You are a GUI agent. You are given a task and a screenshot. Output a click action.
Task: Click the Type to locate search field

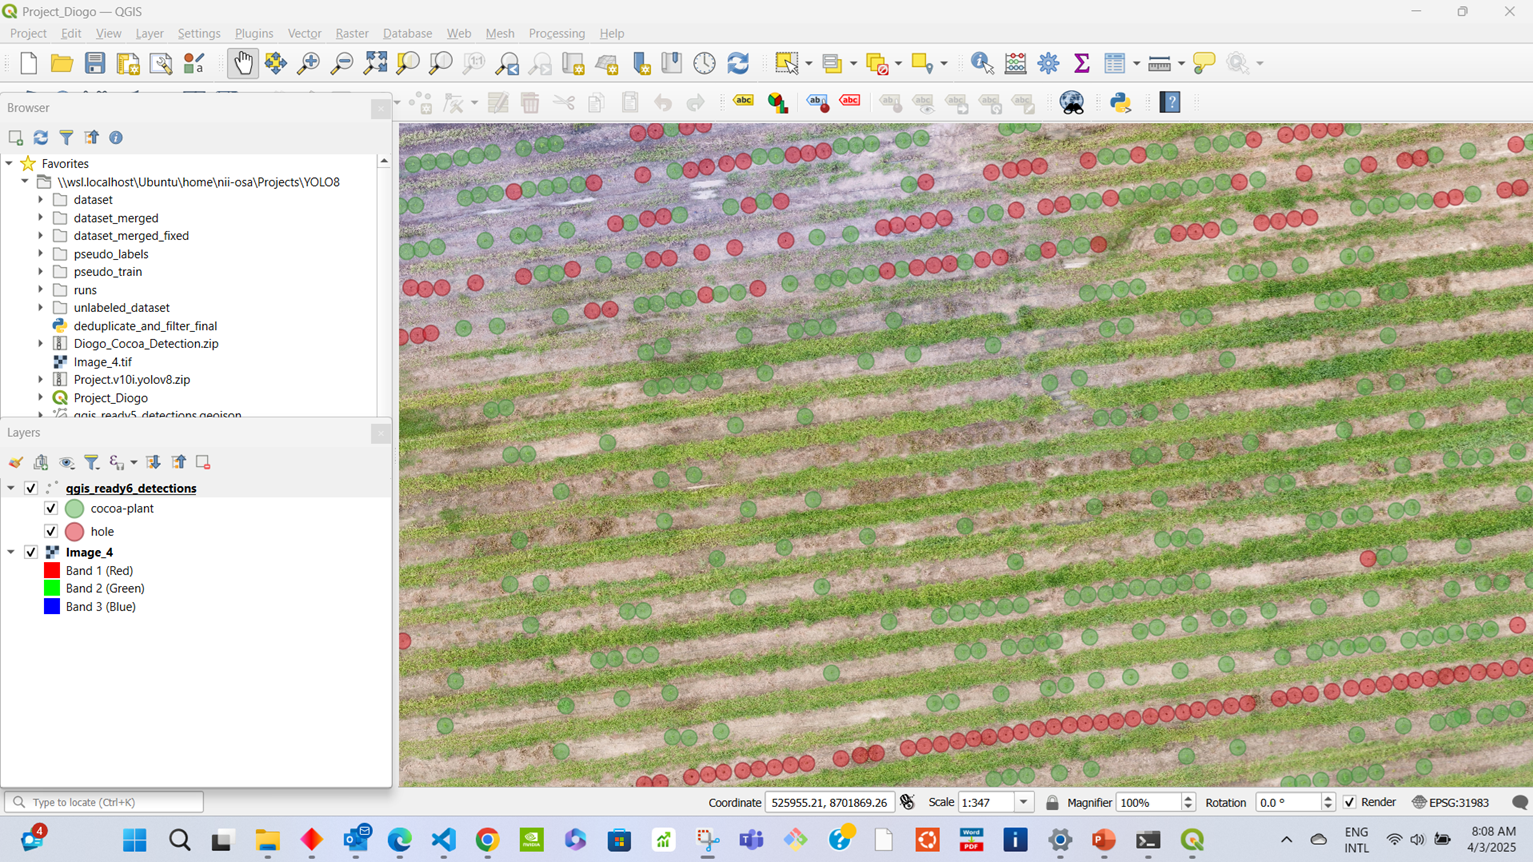coord(104,802)
